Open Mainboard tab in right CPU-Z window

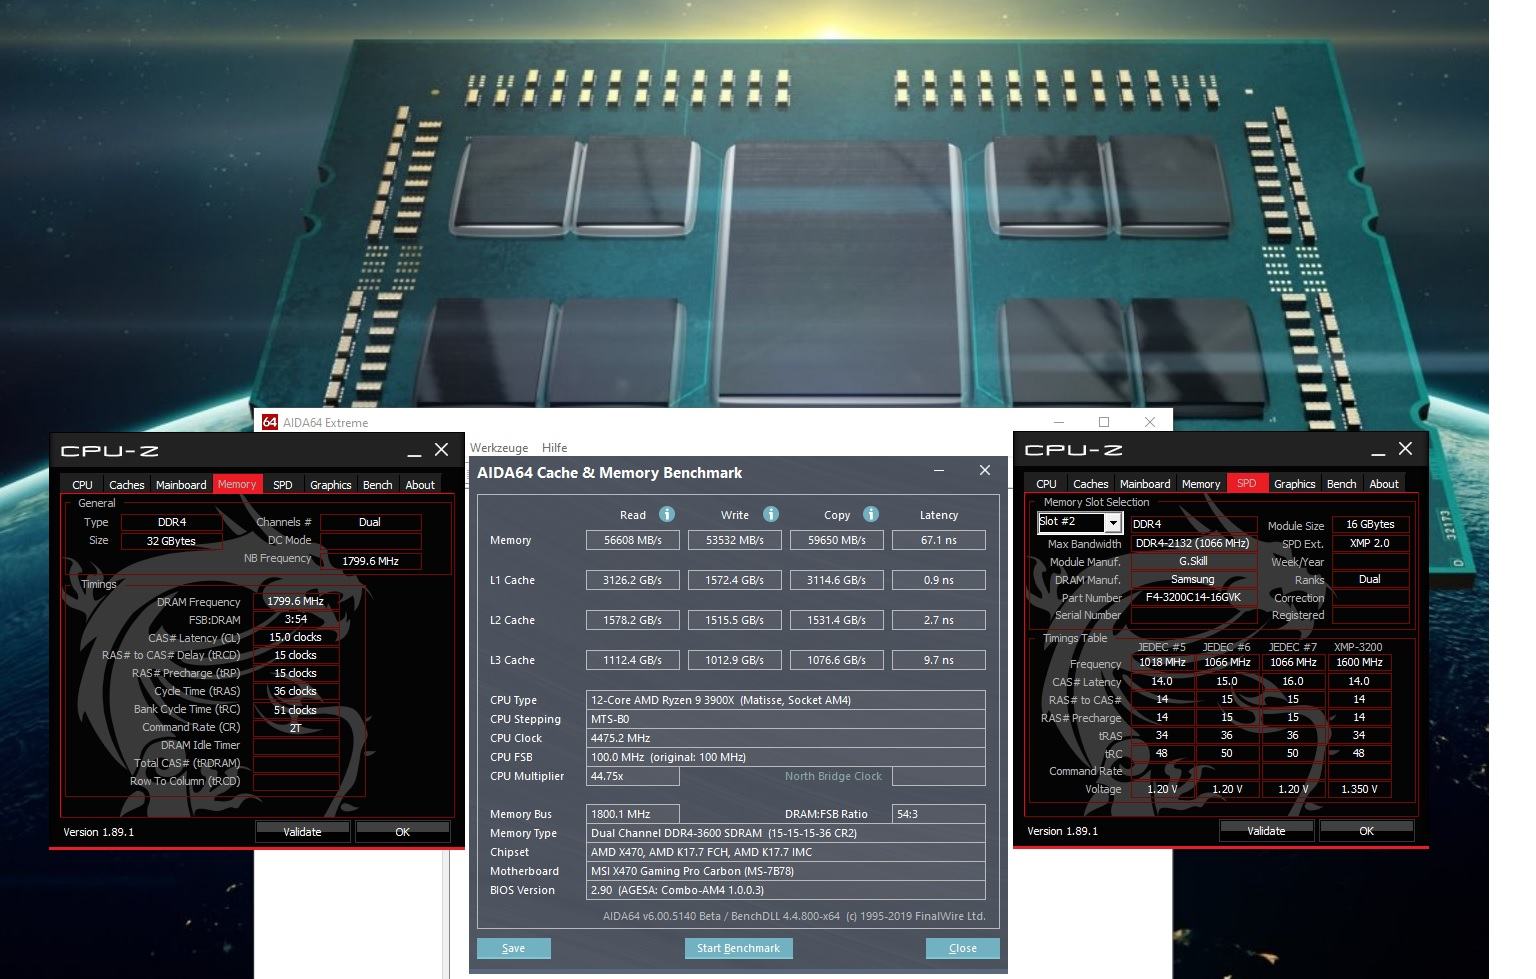(1145, 483)
